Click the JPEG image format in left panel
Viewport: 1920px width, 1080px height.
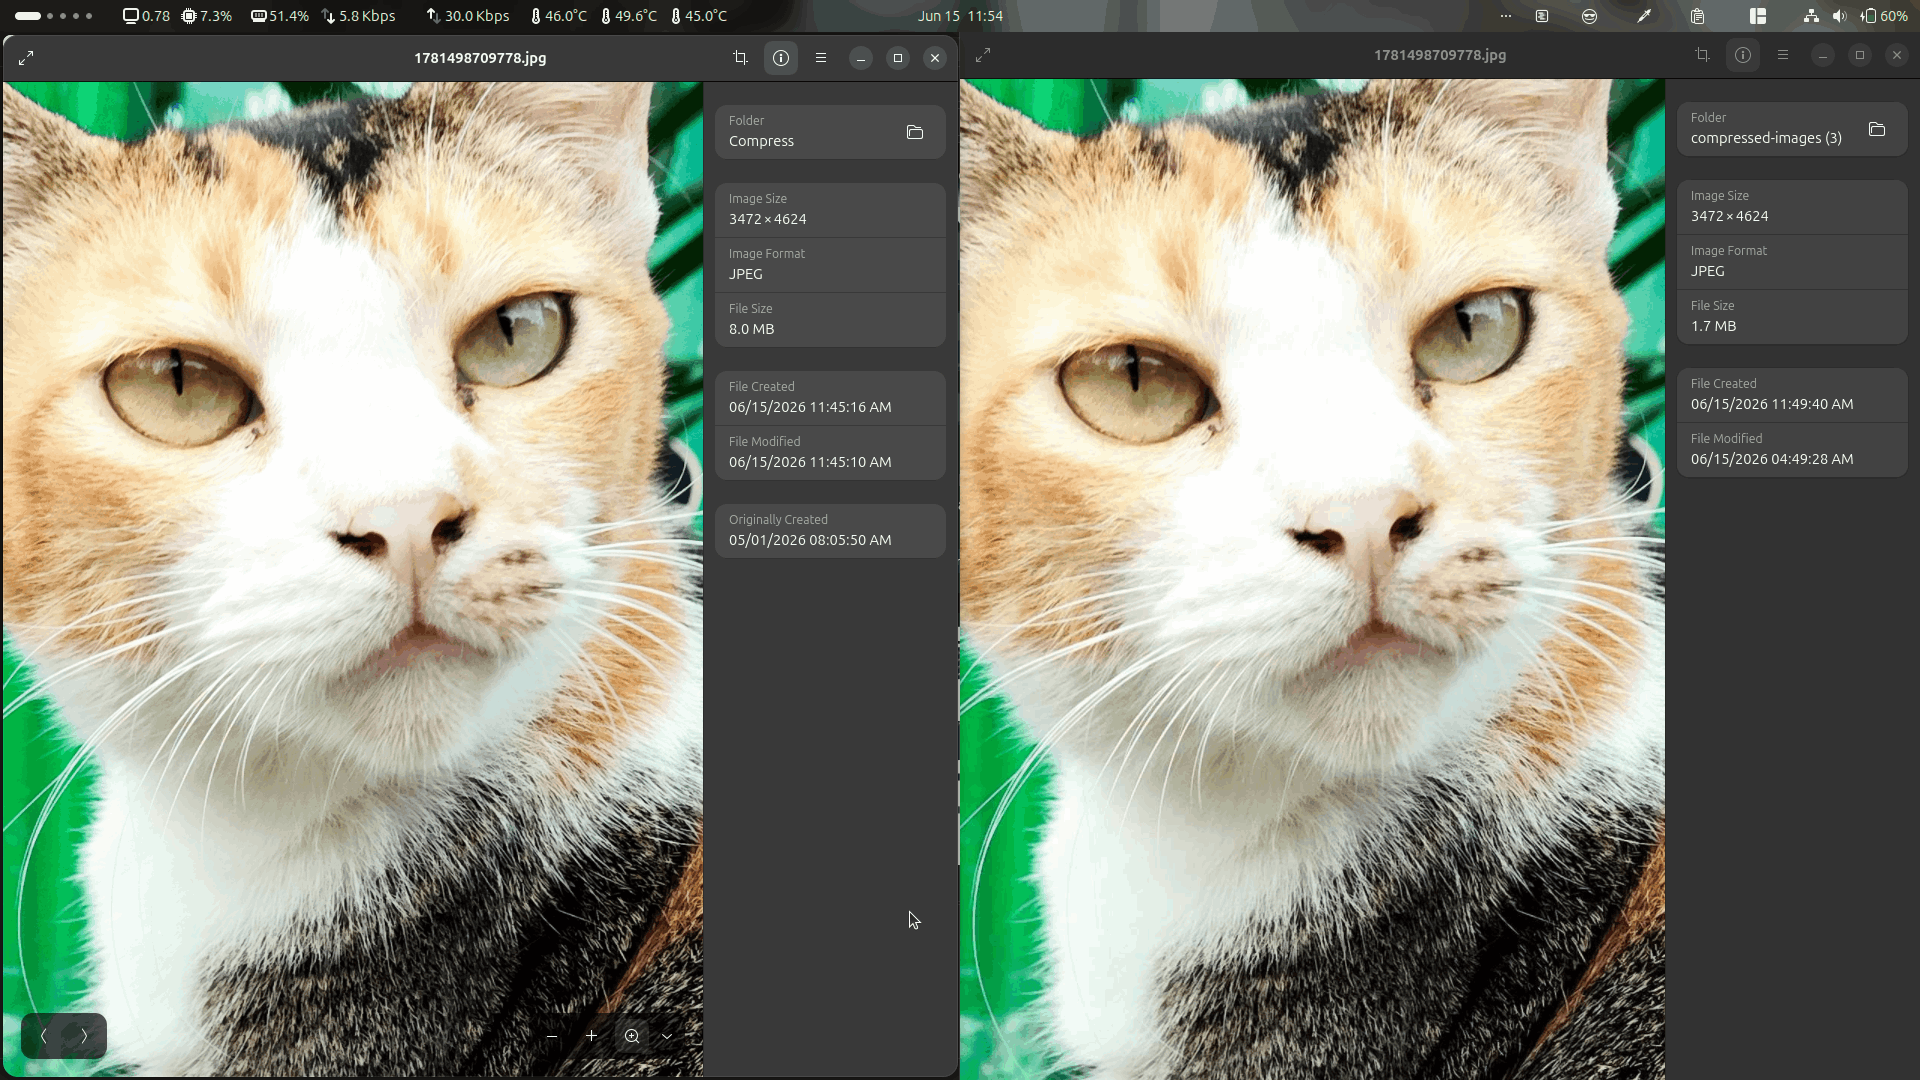pos(830,265)
